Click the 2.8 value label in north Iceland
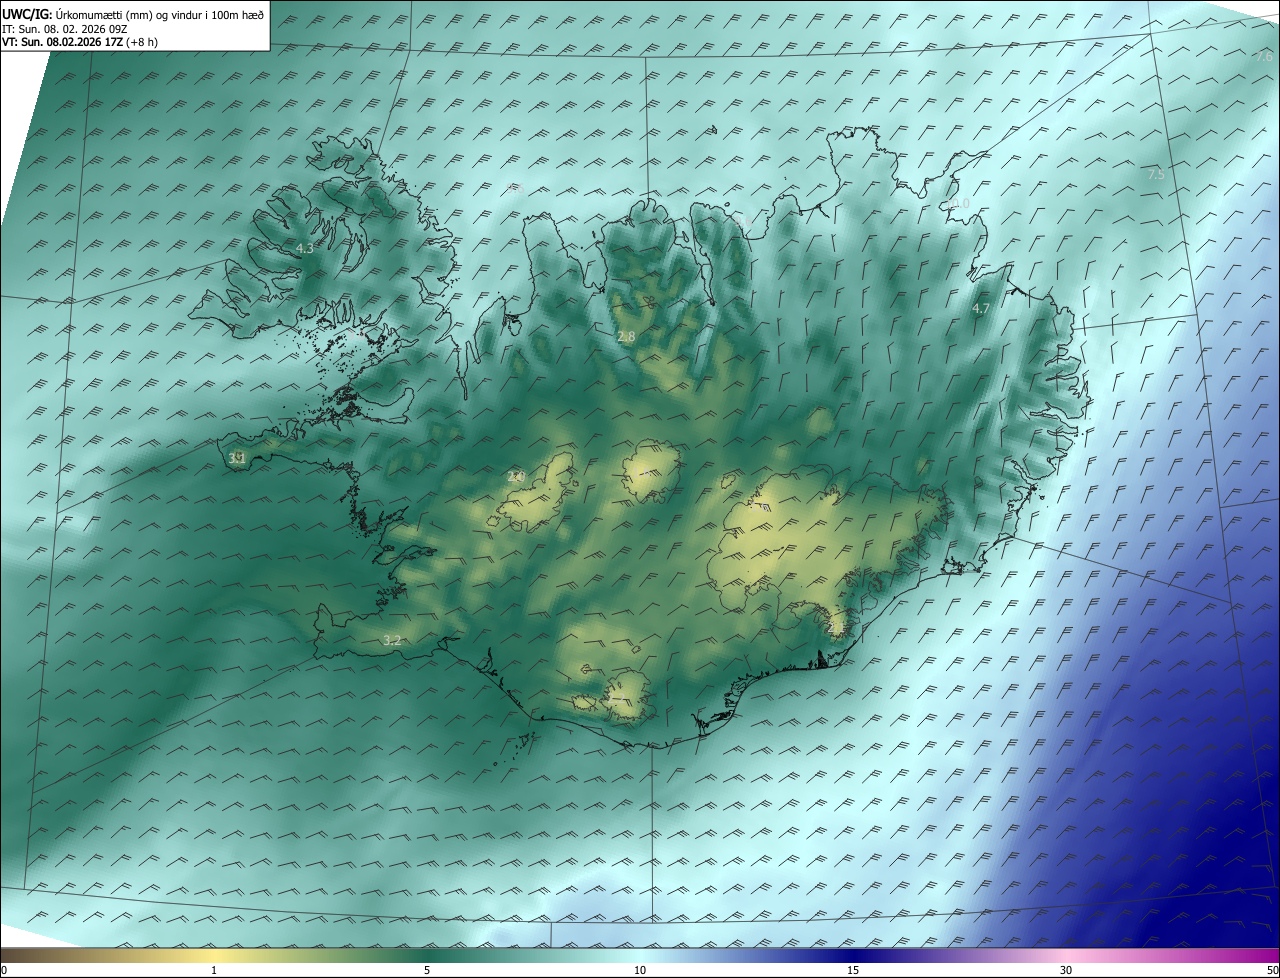Screen dimensions: 1280x978 click(x=626, y=337)
